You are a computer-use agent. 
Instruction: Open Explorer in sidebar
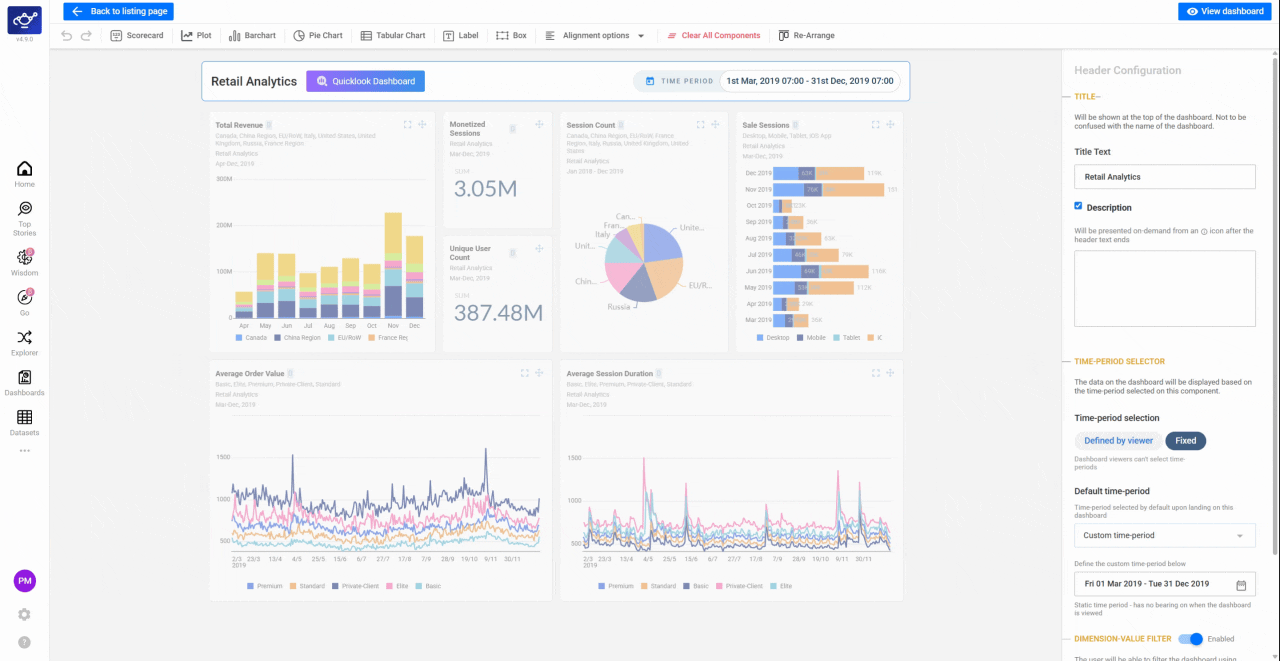pyautogui.click(x=24, y=343)
